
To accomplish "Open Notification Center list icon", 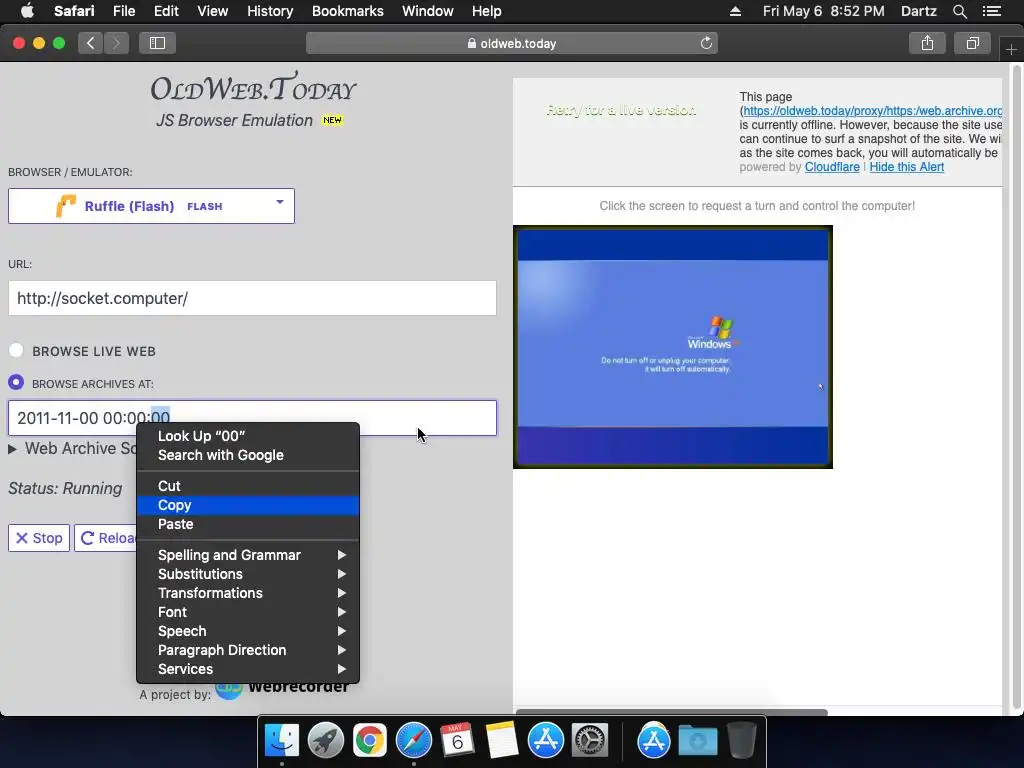I will [x=992, y=11].
